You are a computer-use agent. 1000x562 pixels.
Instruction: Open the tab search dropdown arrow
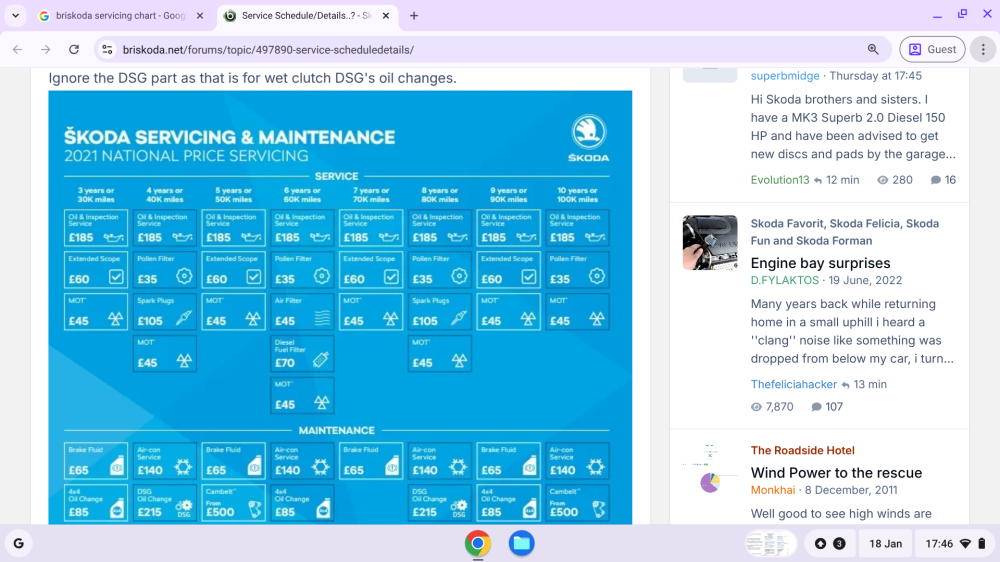point(15,15)
